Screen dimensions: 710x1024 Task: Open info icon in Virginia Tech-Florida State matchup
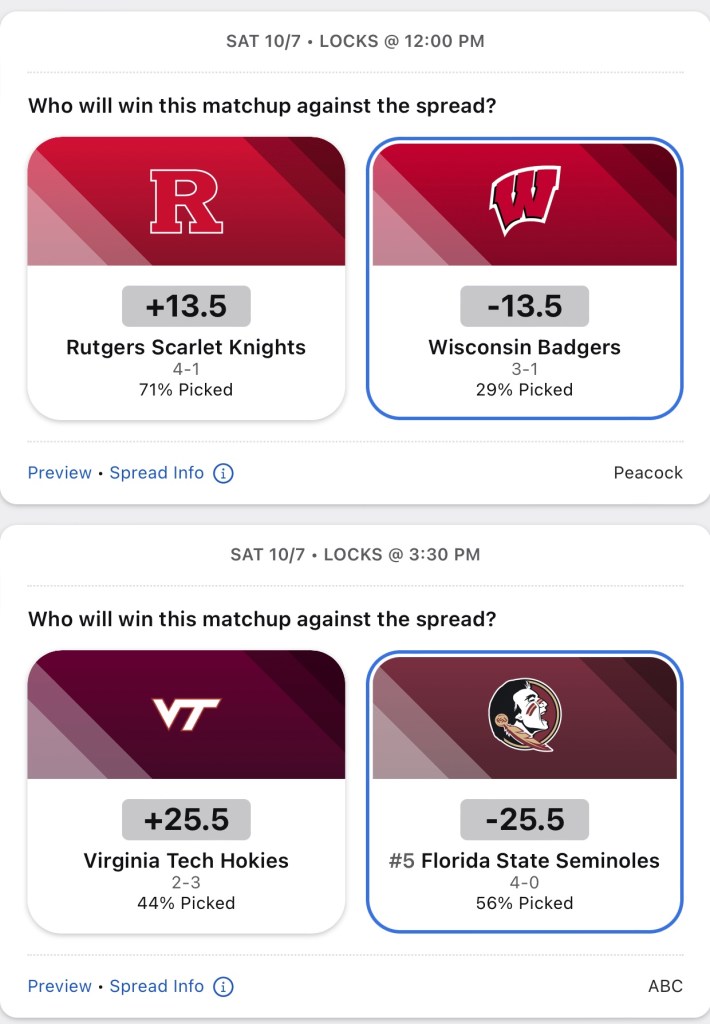pyautogui.click(x=224, y=987)
